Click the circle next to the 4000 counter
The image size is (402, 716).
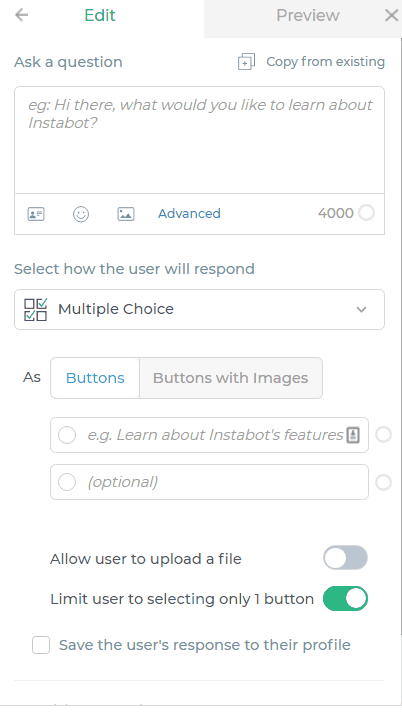(x=366, y=213)
